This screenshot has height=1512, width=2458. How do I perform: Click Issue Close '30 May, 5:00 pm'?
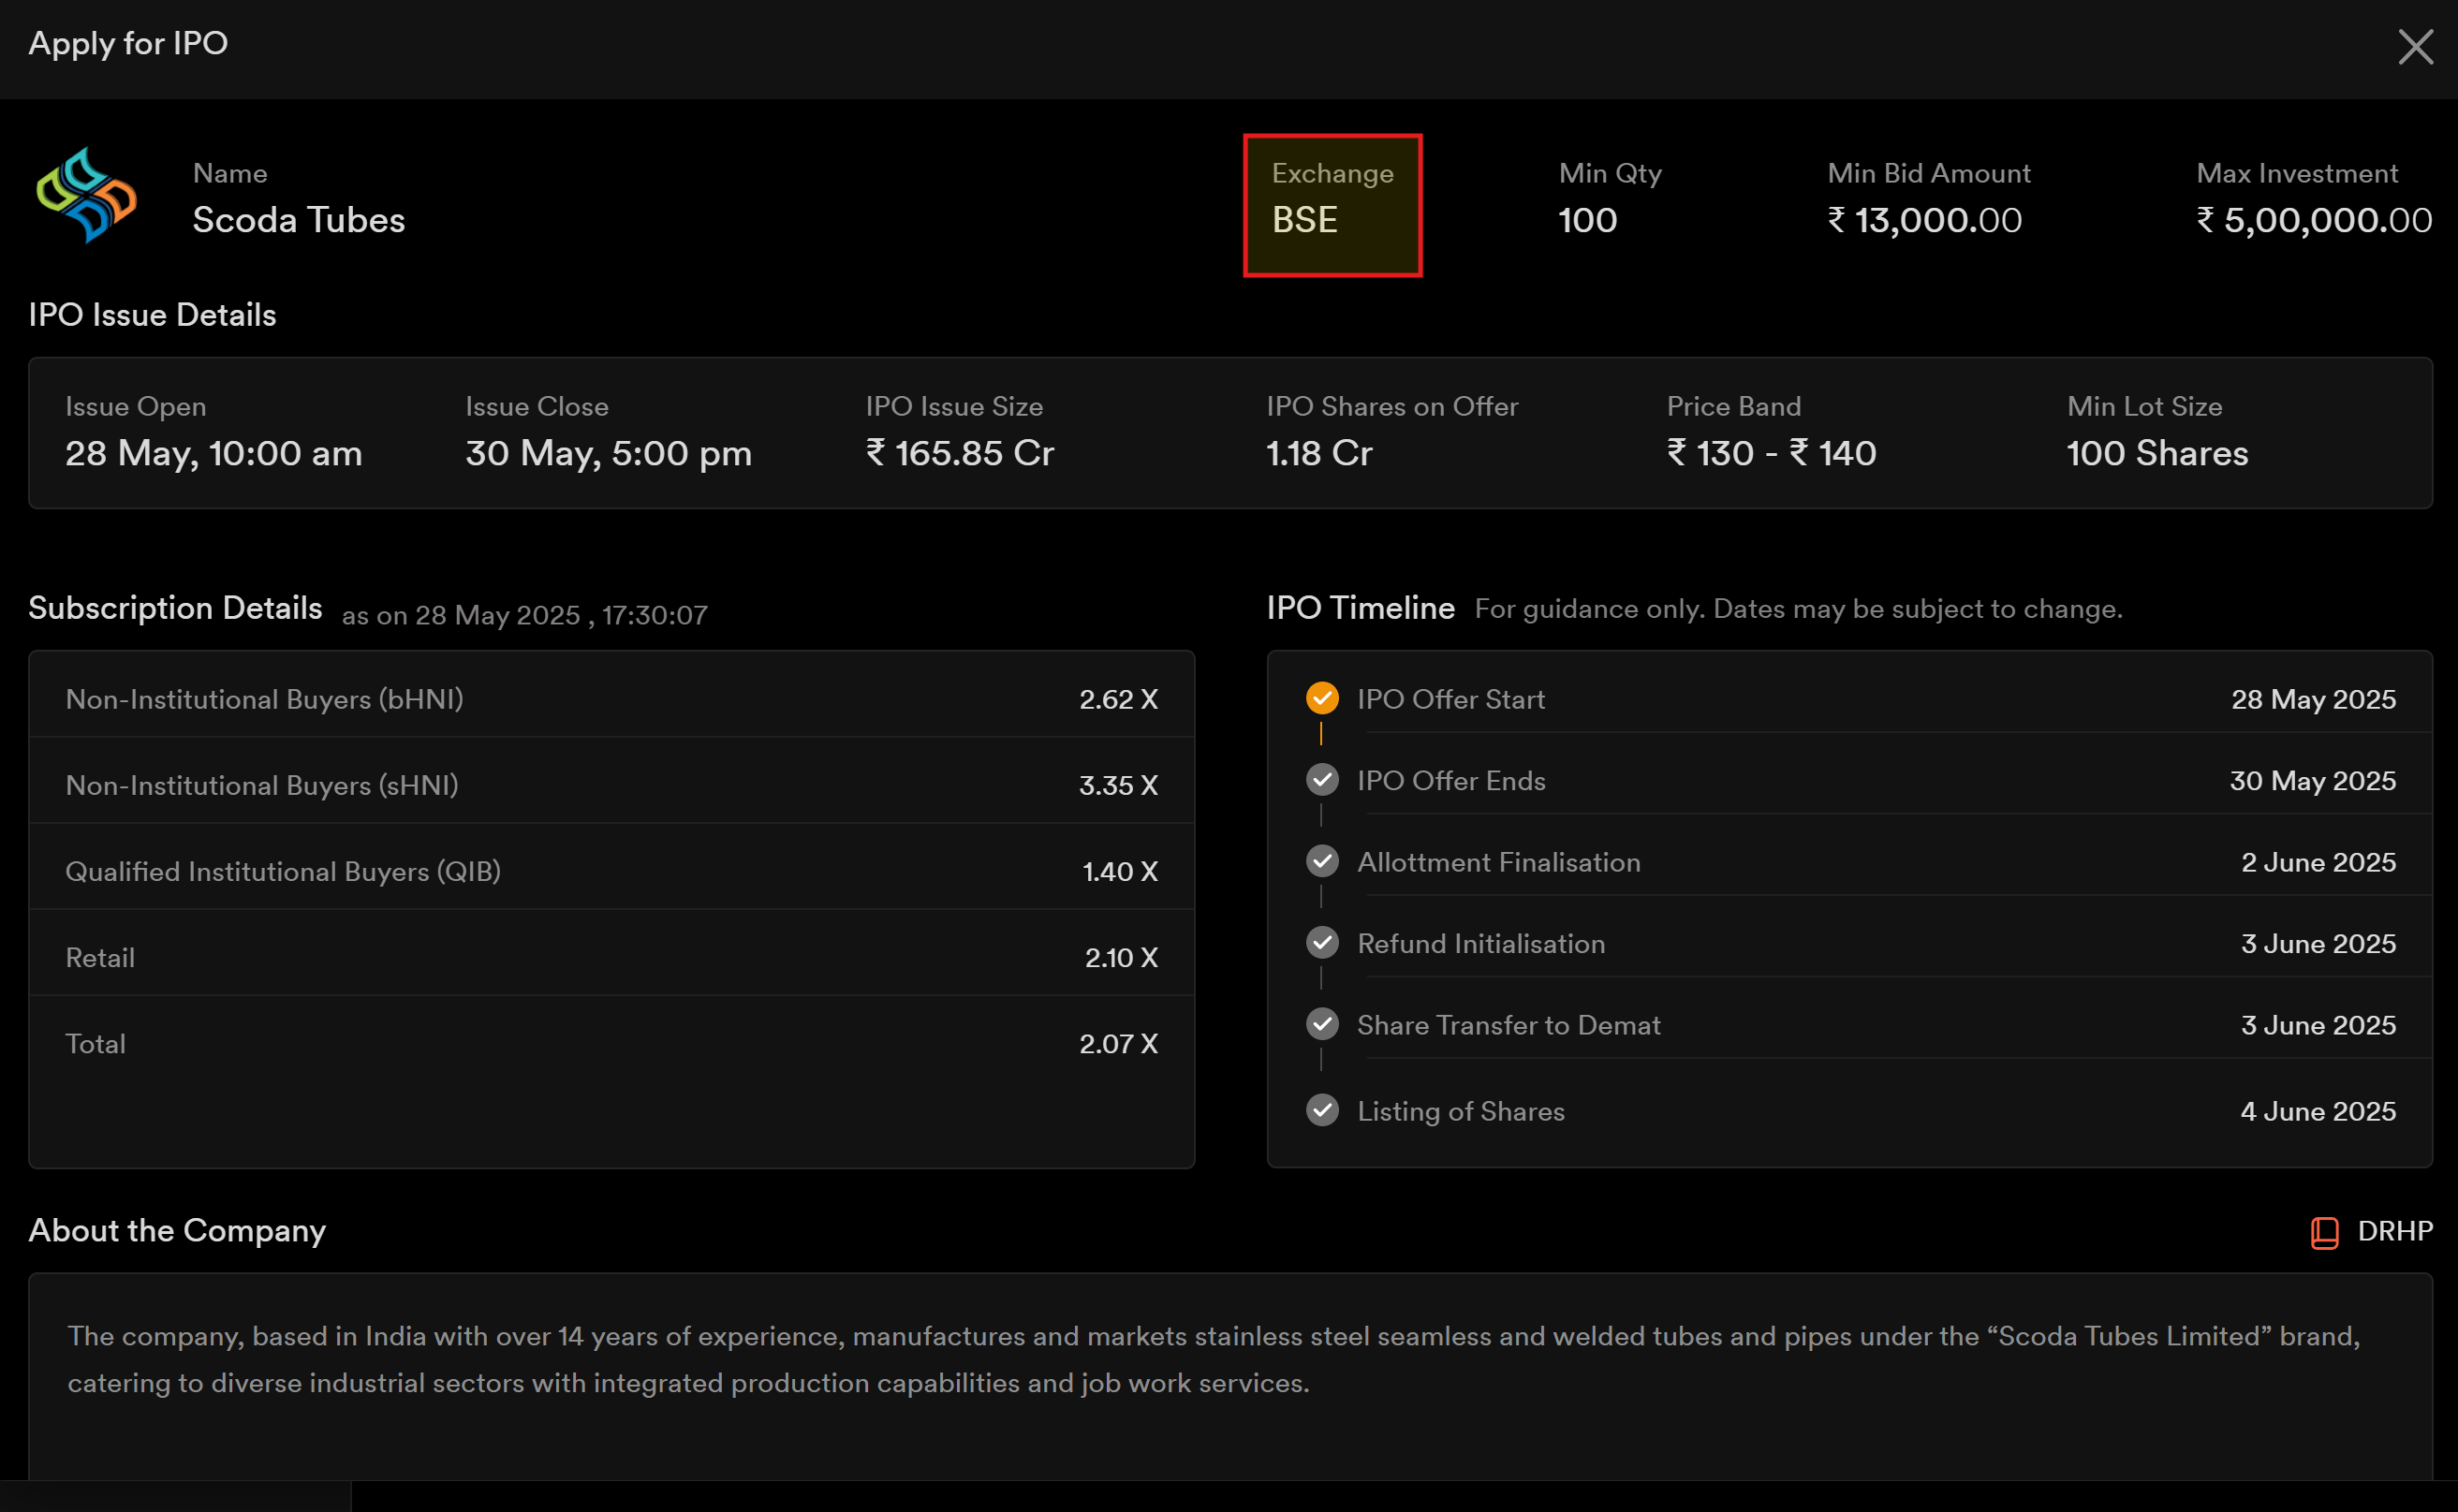point(609,454)
